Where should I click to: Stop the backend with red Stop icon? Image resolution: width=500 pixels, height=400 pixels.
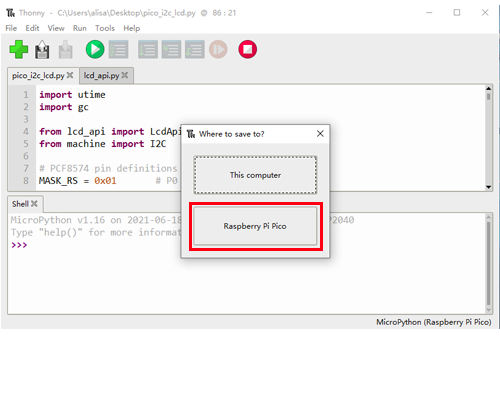pyautogui.click(x=248, y=49)
